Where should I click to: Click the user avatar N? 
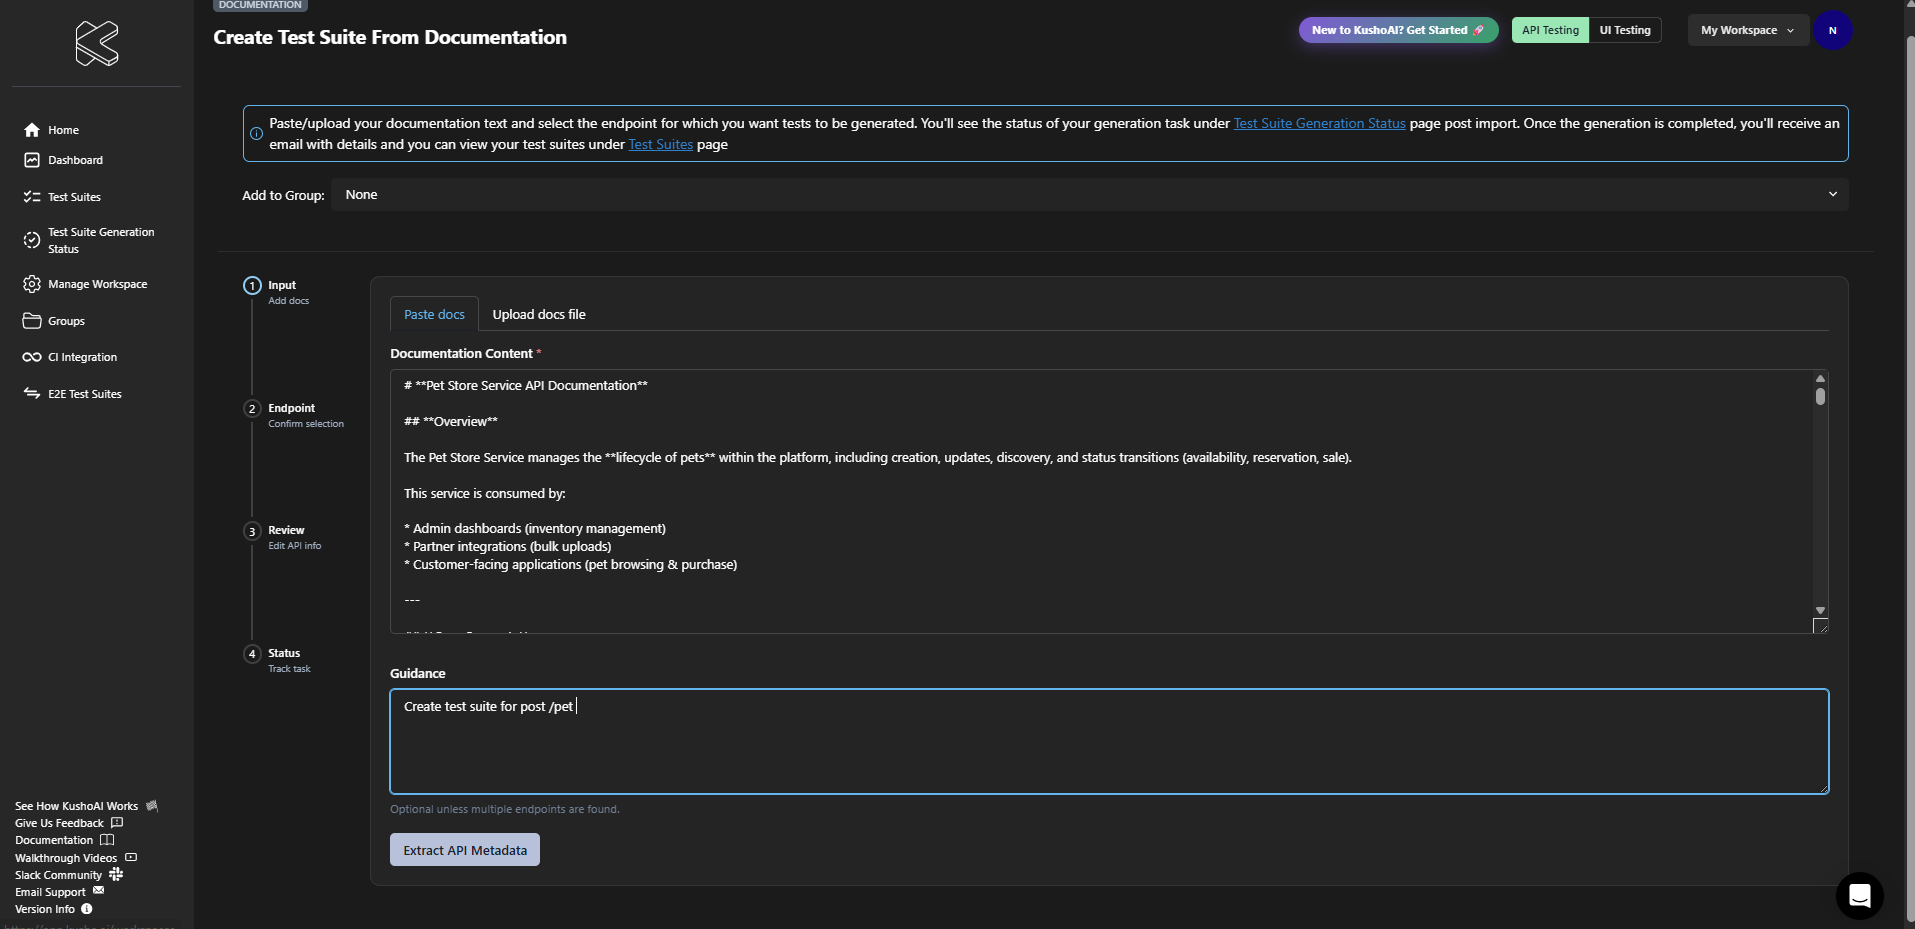click(1833, 30)
